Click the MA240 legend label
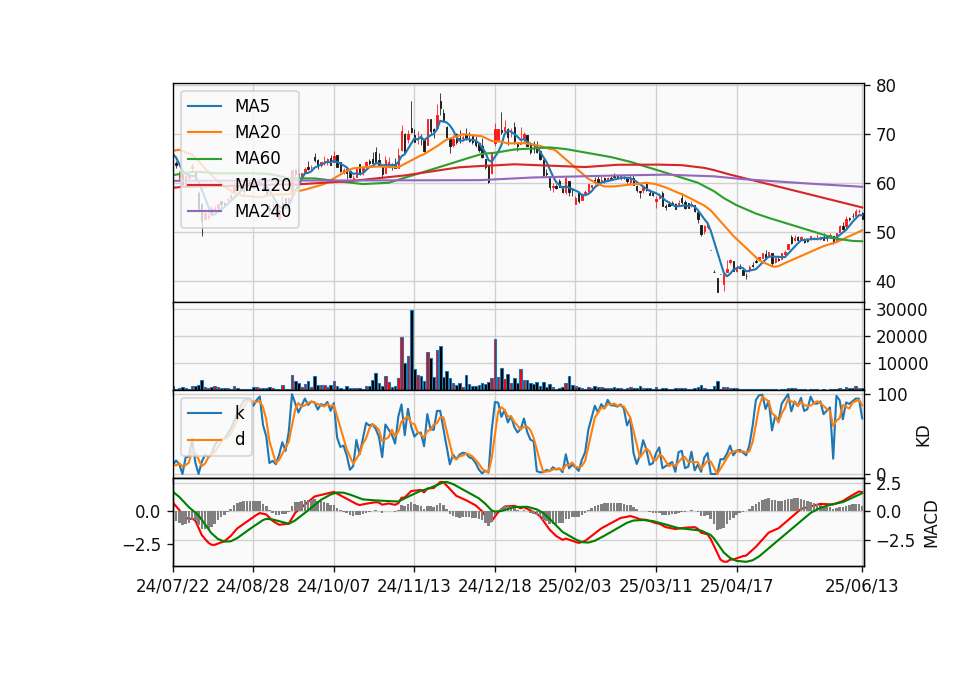The width and height of the screenshot is (960, 690). [263, 211]
